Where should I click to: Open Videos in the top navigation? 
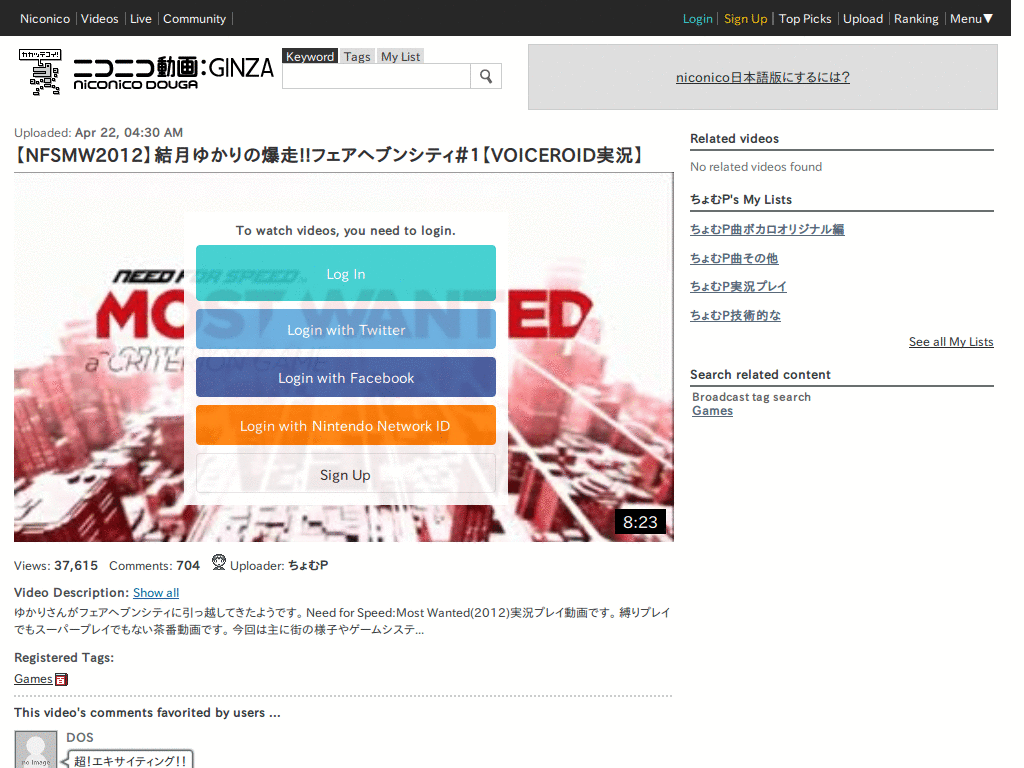(x=100, y=19)
